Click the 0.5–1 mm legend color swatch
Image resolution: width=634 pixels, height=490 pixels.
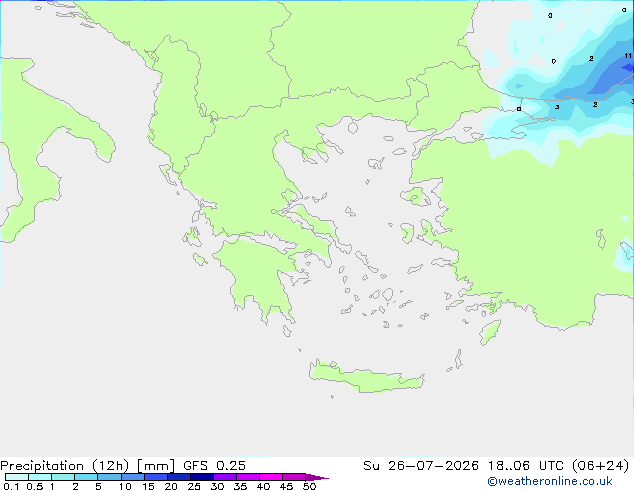[40, 477]
